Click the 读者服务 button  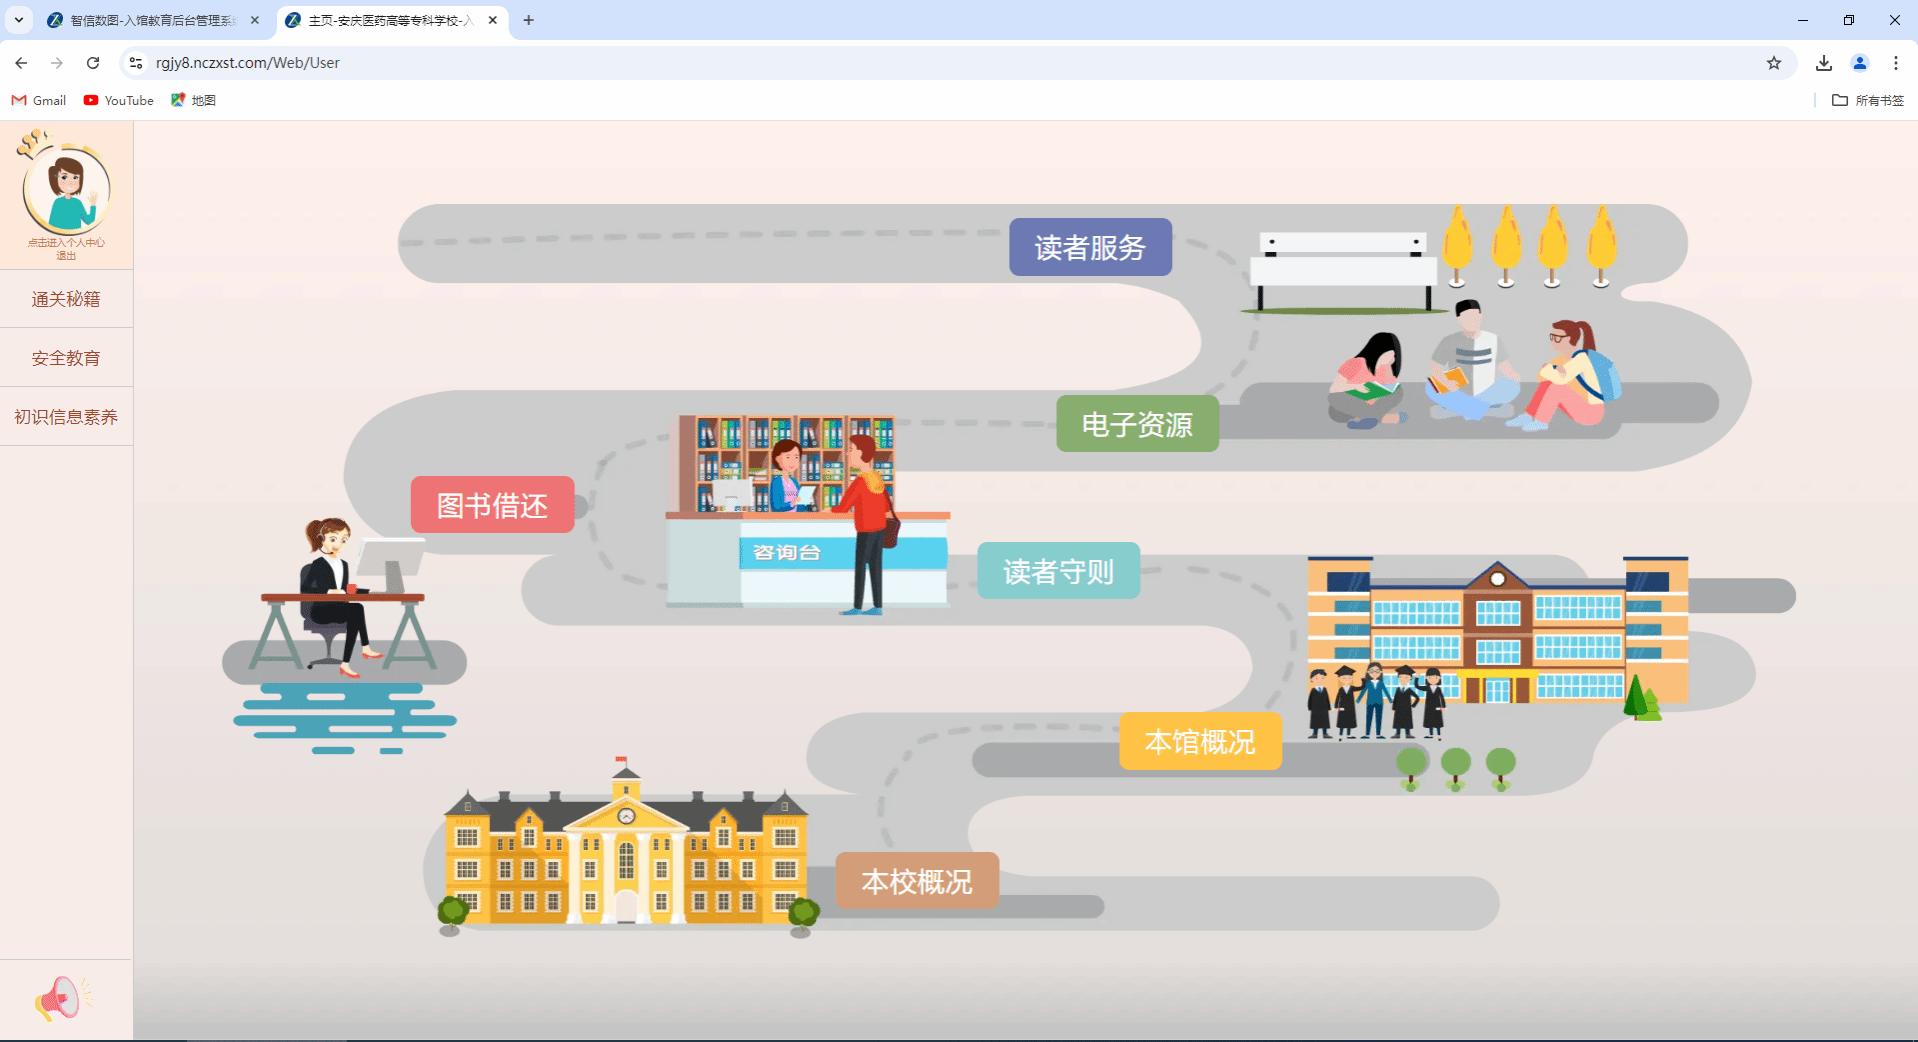tap(1090, 247)
